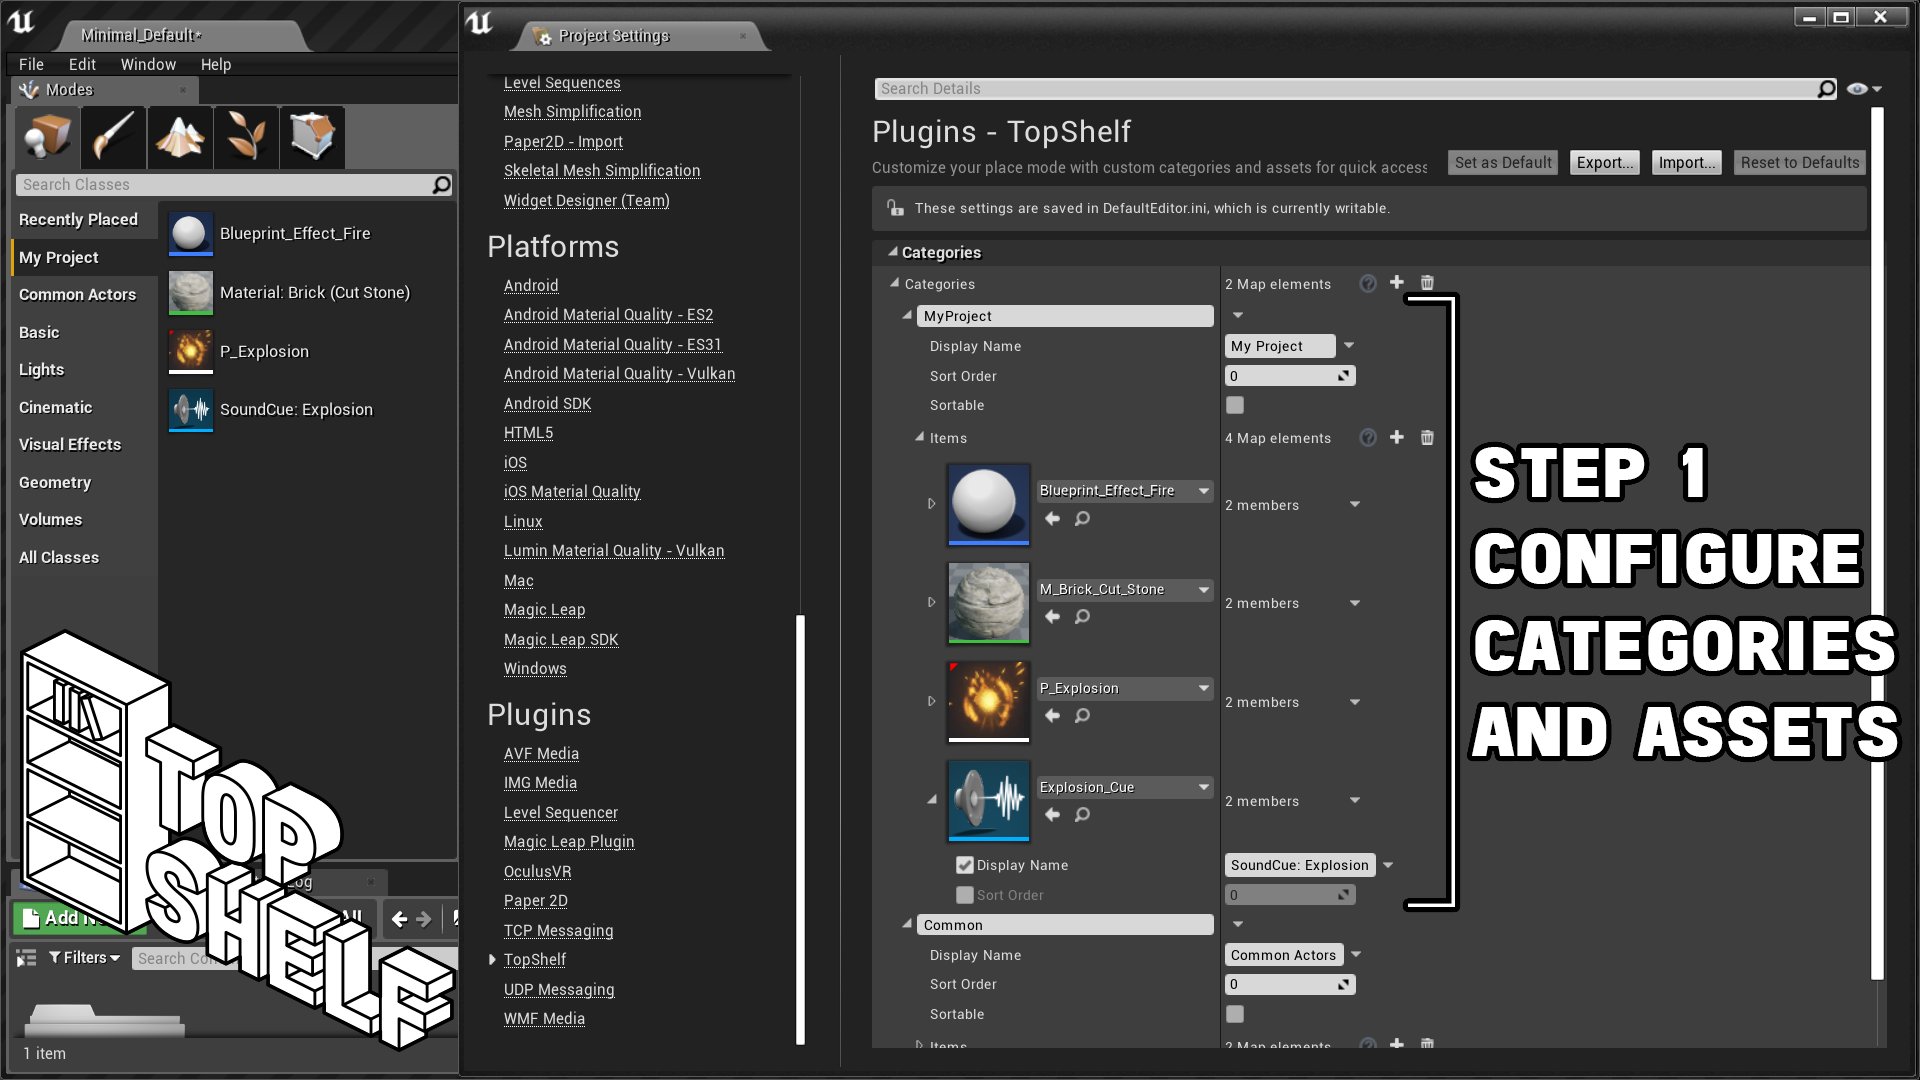
Task: Click the Export... button
Action: click(1605, 162)
